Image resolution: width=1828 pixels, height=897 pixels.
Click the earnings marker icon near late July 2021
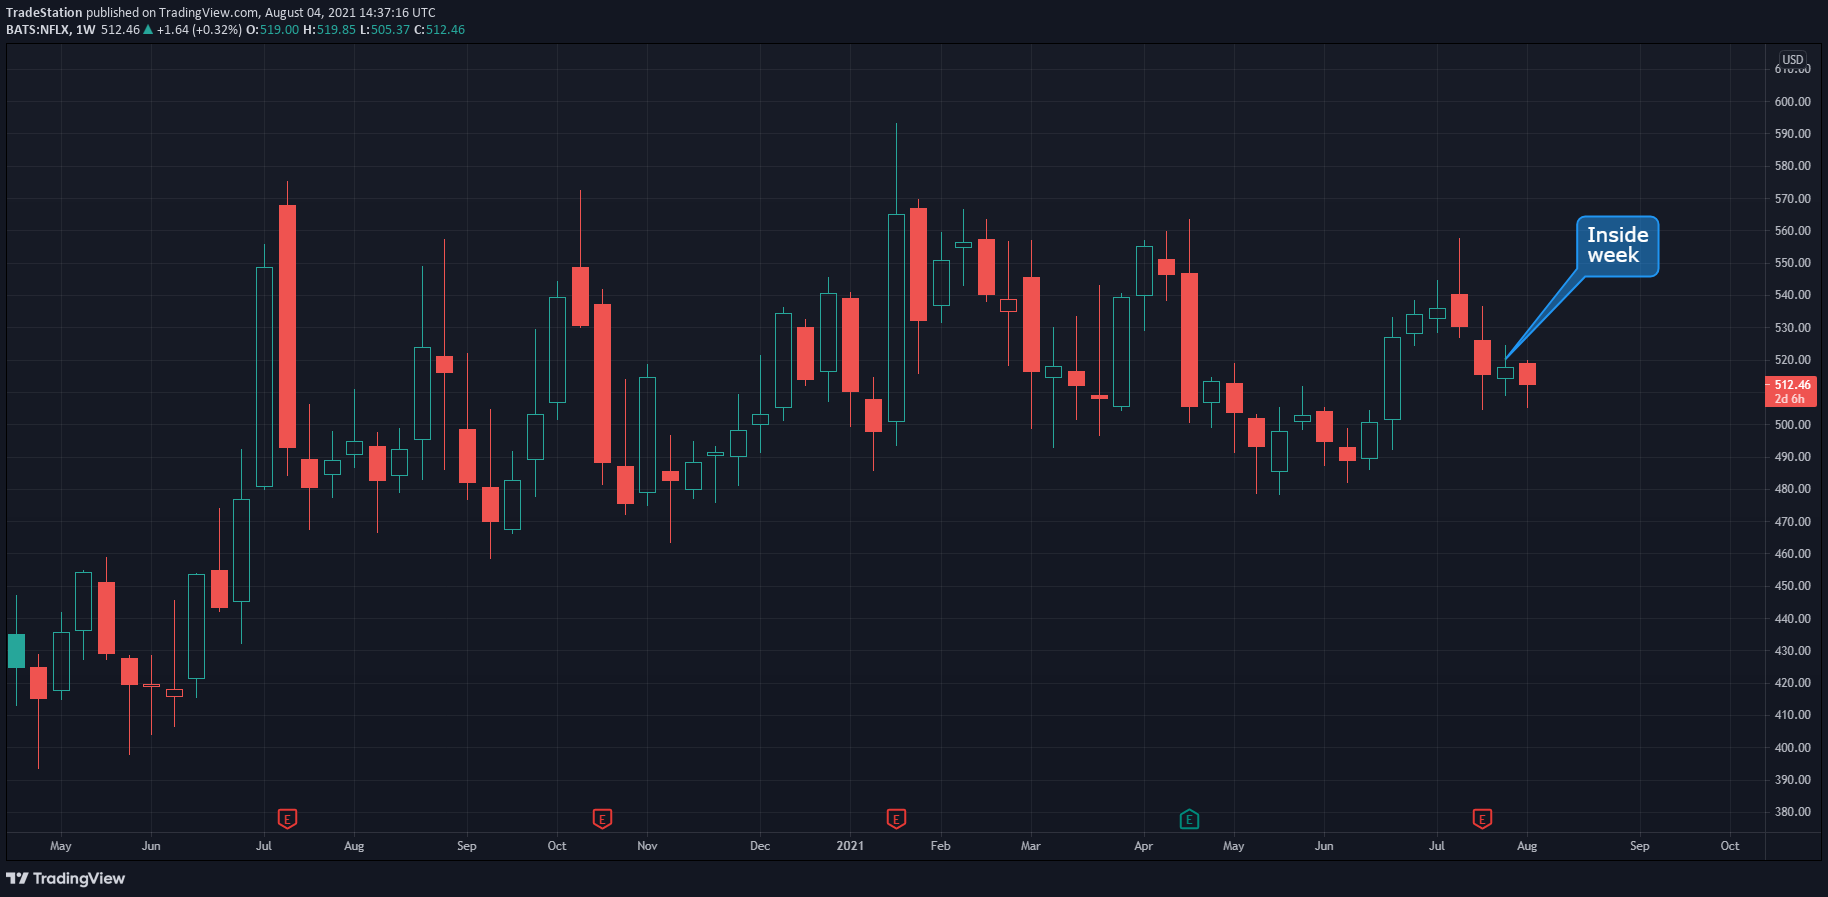(1482, 819)
